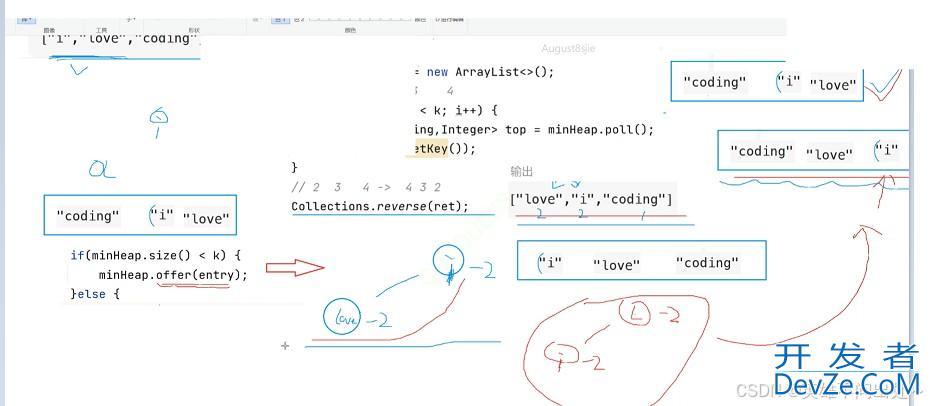Click the 输出 output label

[x=522, y=171]
